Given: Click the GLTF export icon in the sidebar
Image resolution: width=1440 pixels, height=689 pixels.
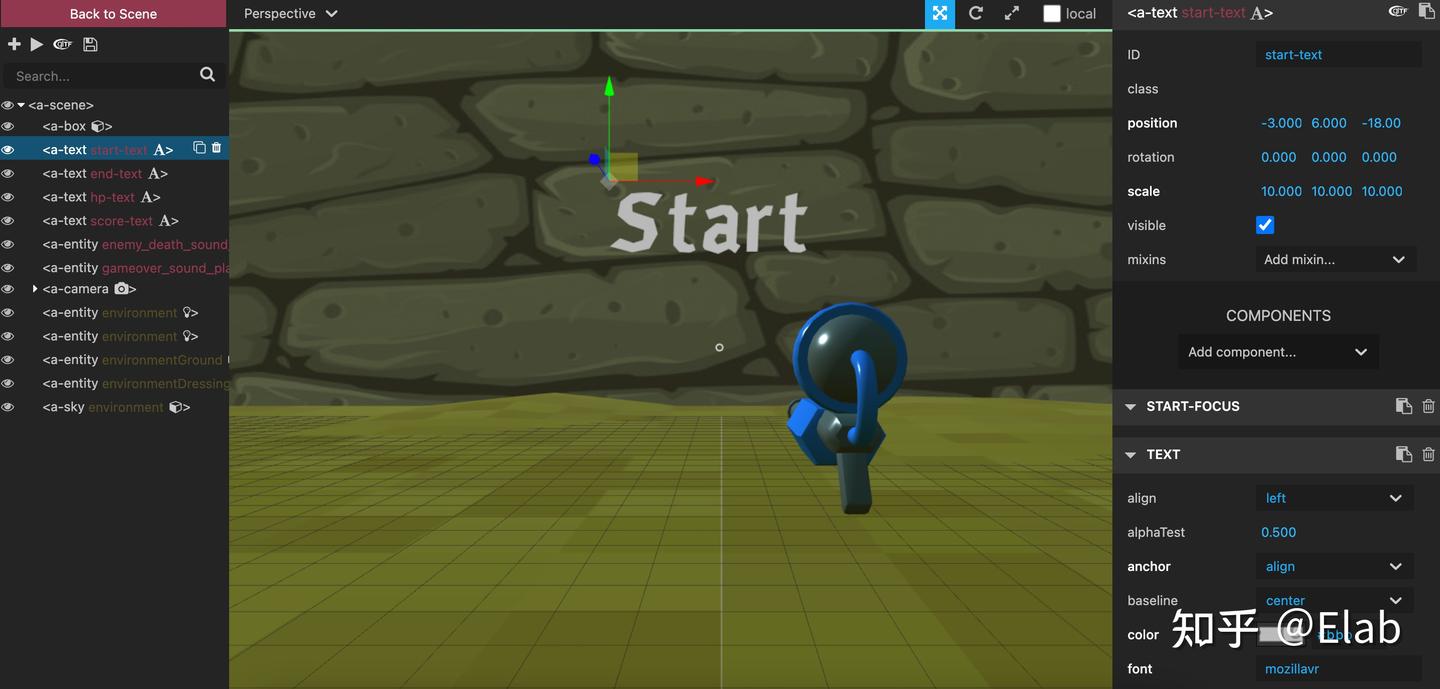Looking at the screenshot, I should pyautogui.click(x=62, y=43).
